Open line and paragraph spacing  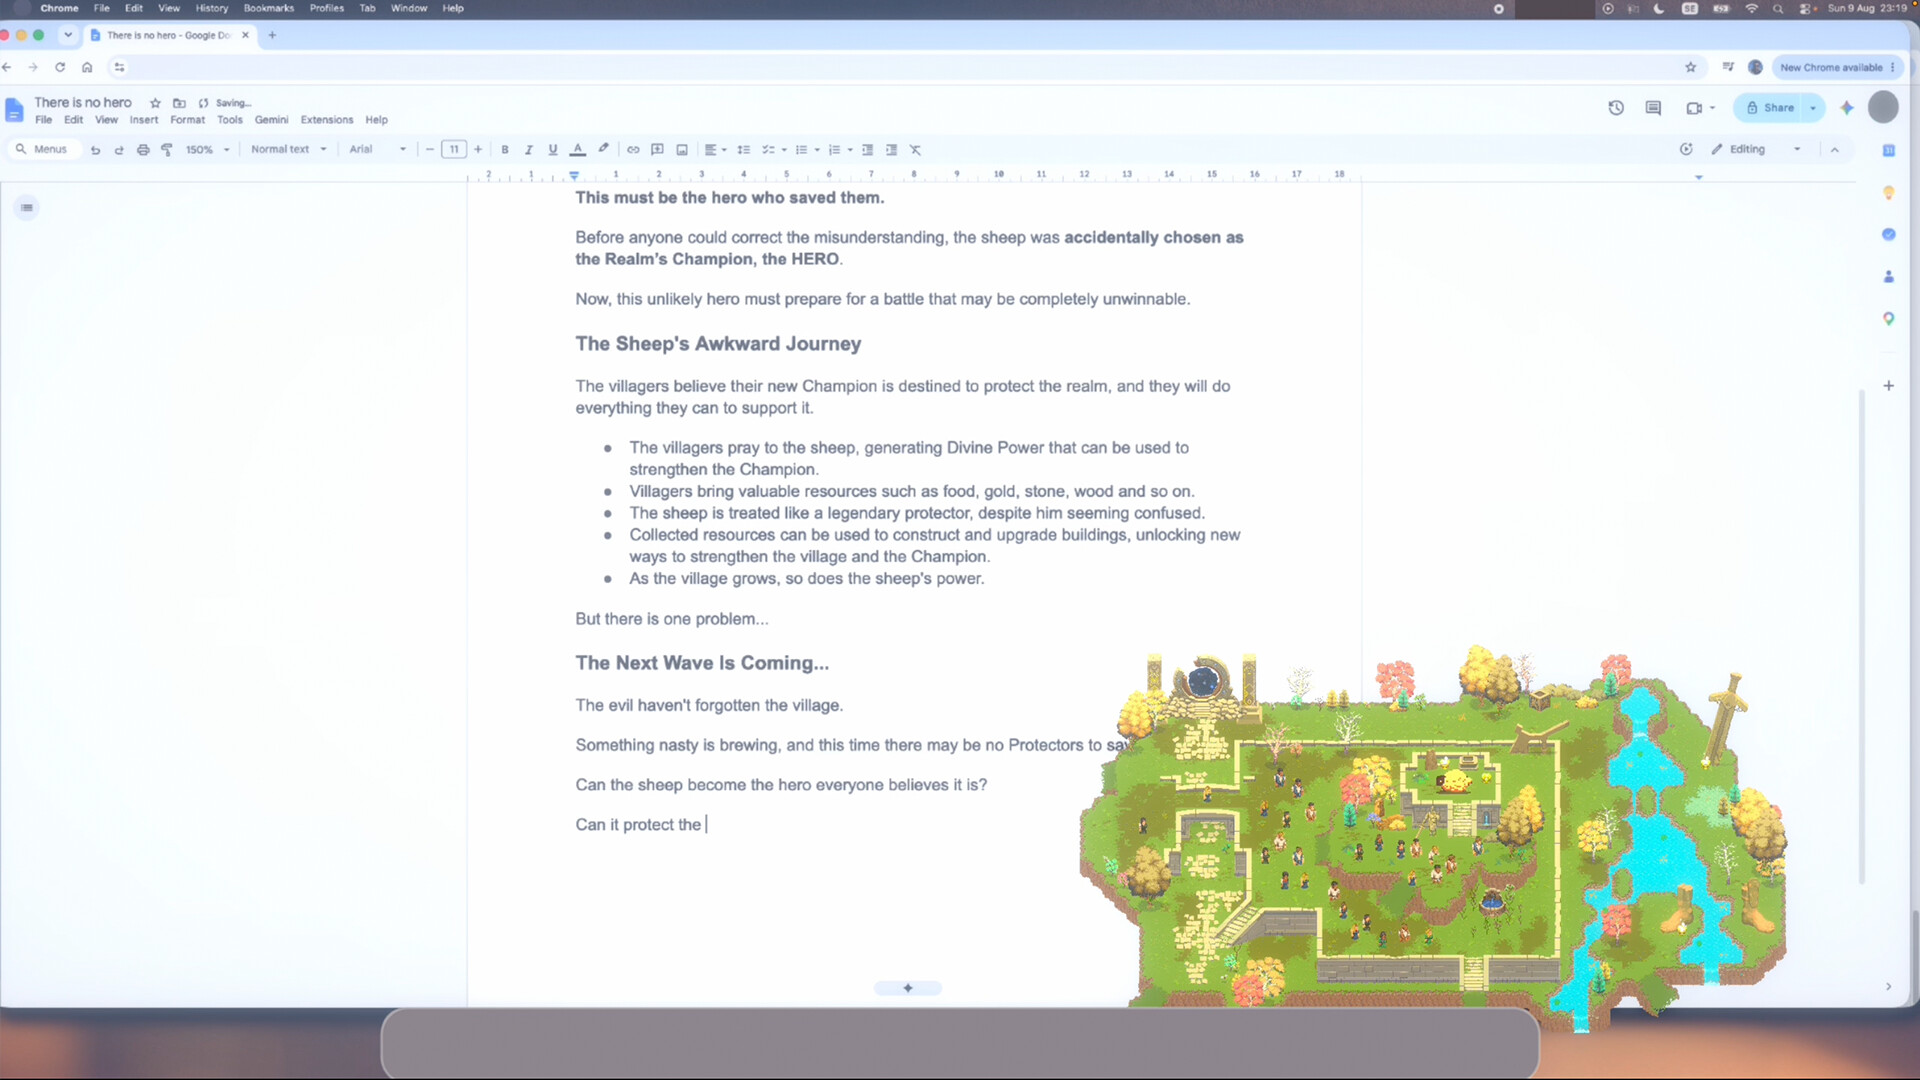[744, 150]
